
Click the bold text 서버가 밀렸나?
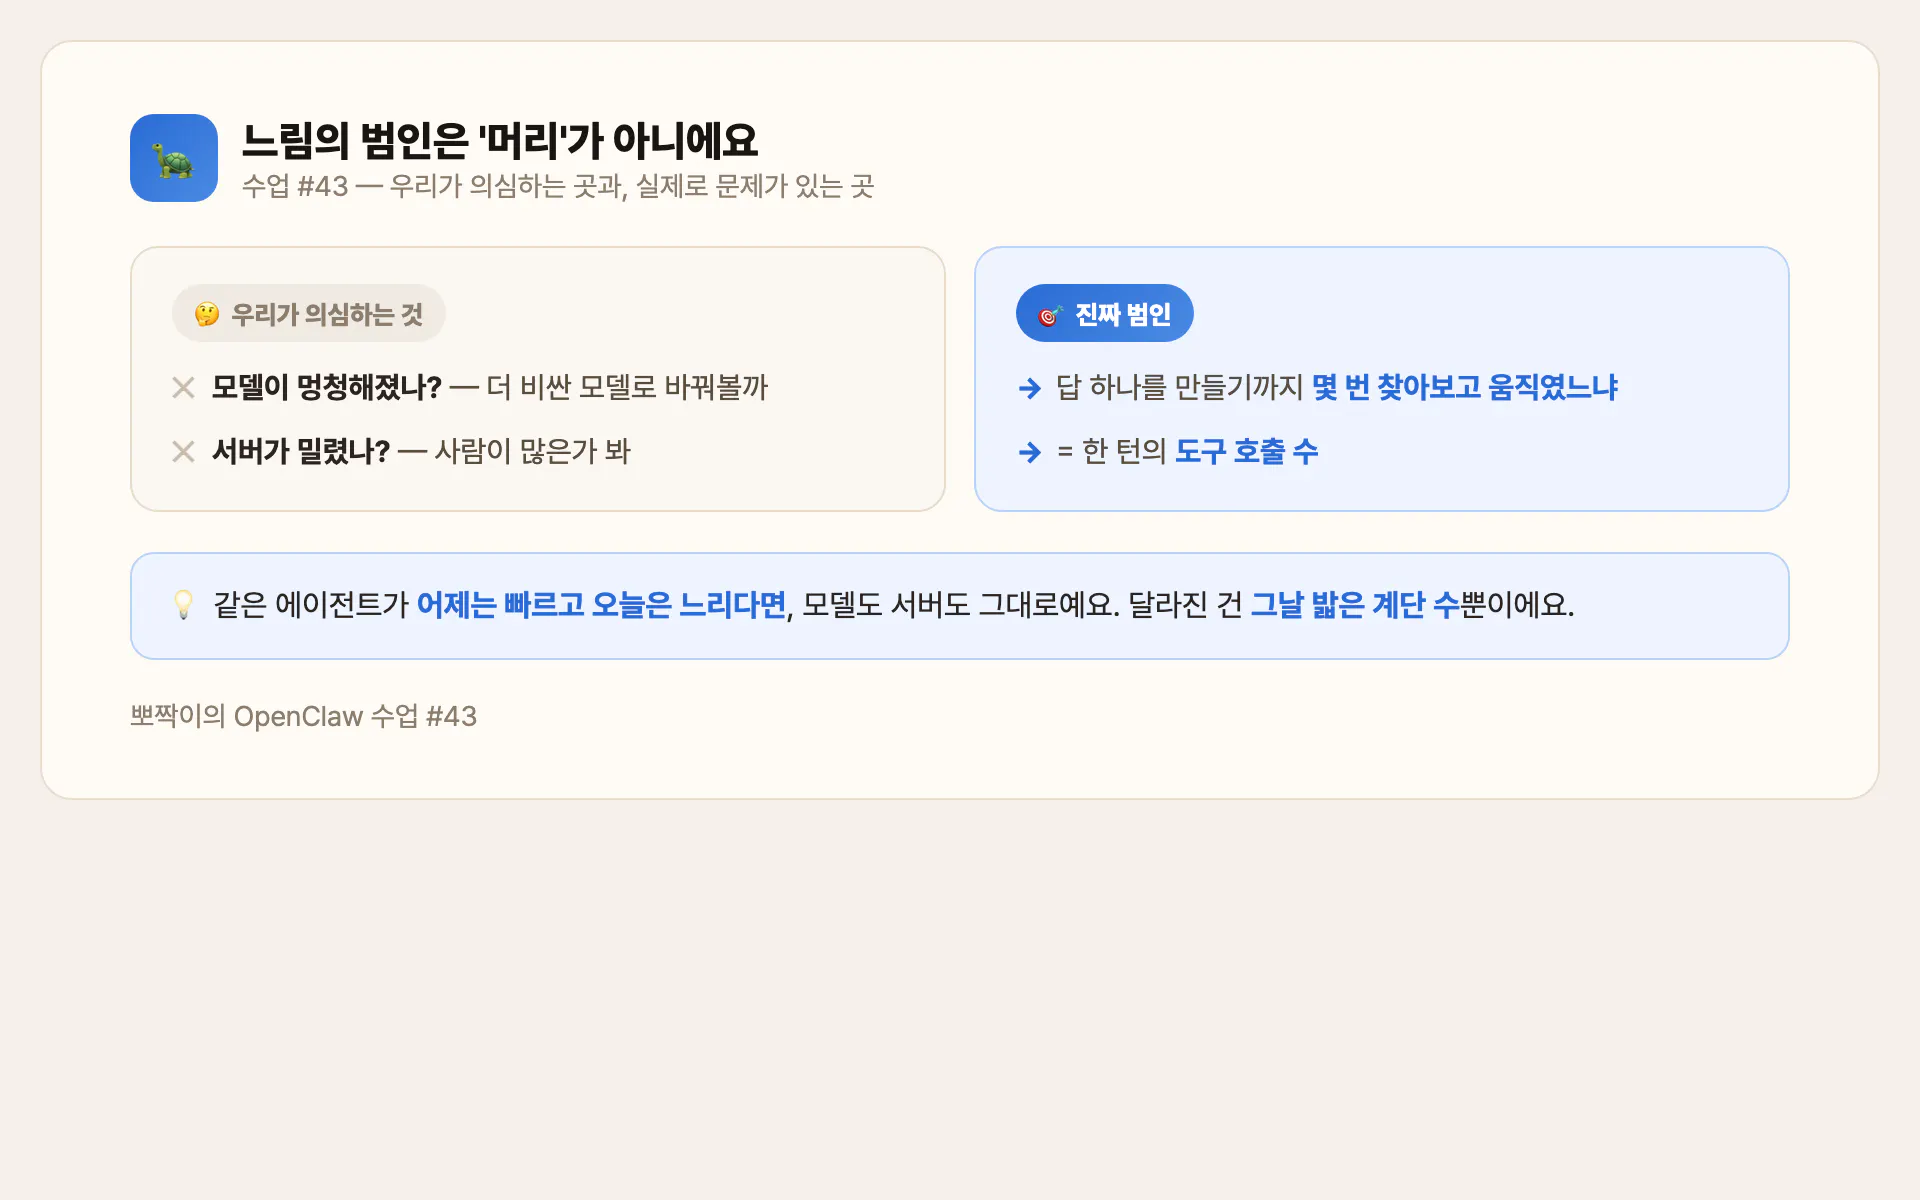(x=301, y=451)
